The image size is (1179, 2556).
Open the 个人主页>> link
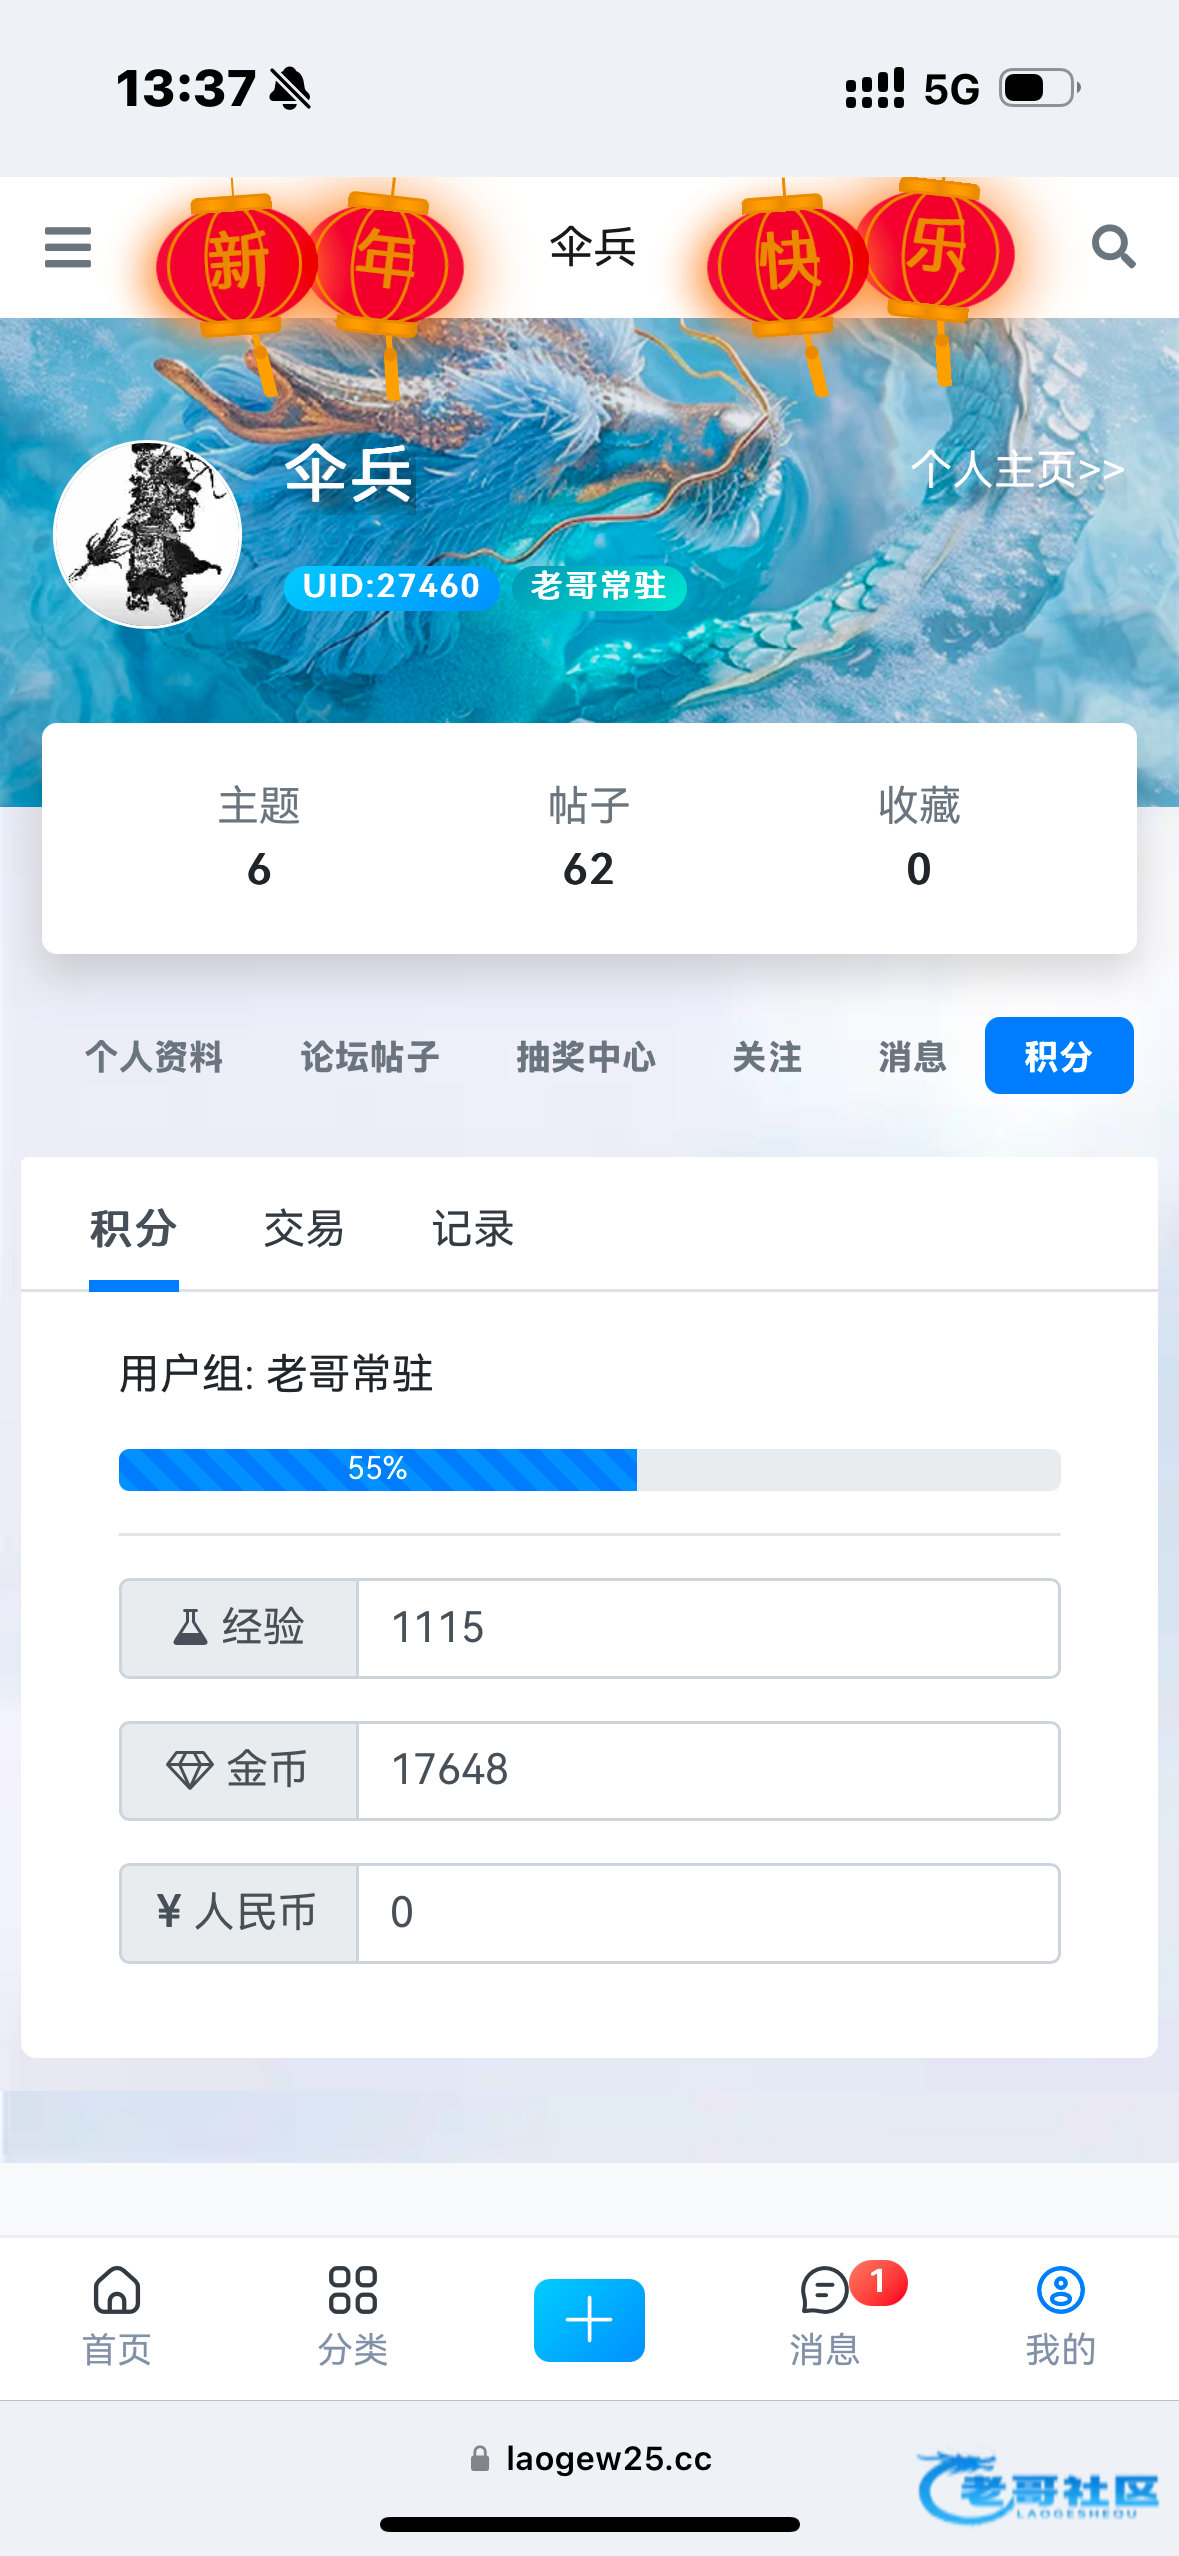pyautogui.click(x=1017, y=469)
